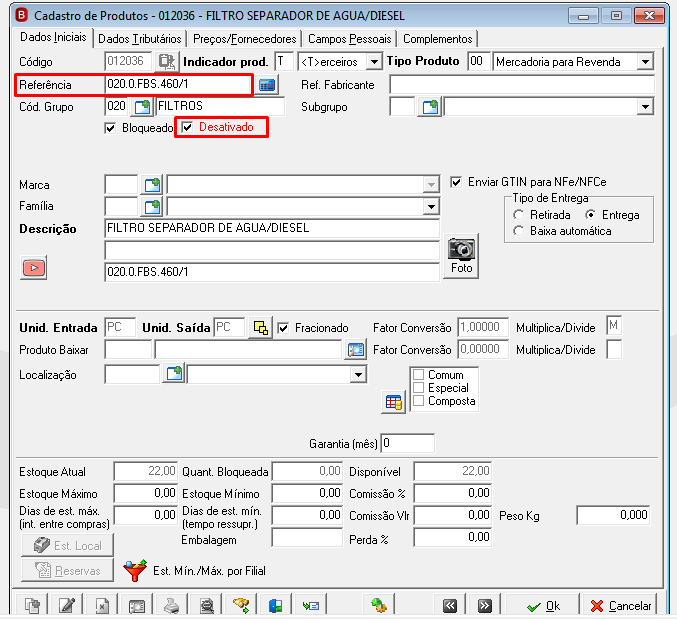Uncheck the Desativado checkbox

187,127
